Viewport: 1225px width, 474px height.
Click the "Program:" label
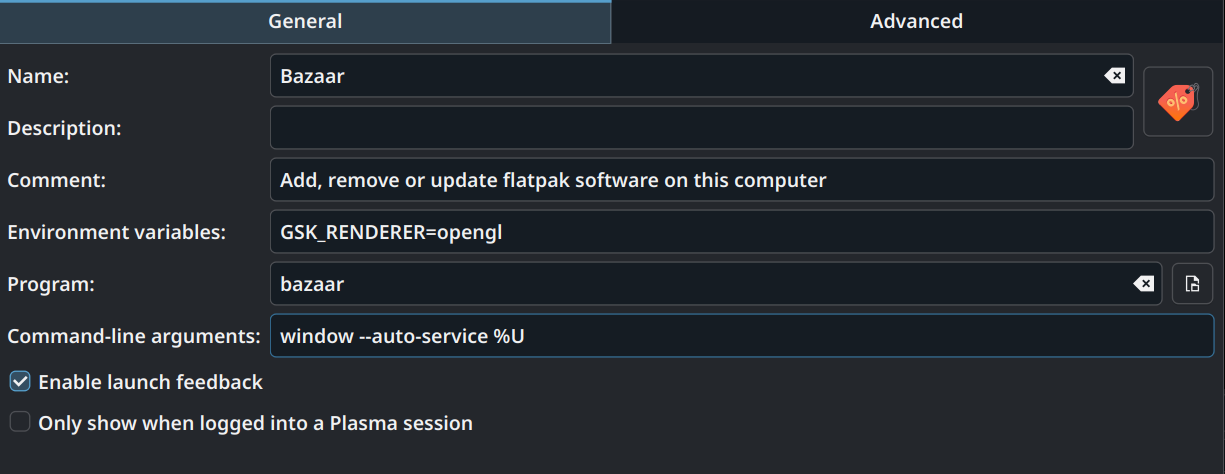coord(51,284)
